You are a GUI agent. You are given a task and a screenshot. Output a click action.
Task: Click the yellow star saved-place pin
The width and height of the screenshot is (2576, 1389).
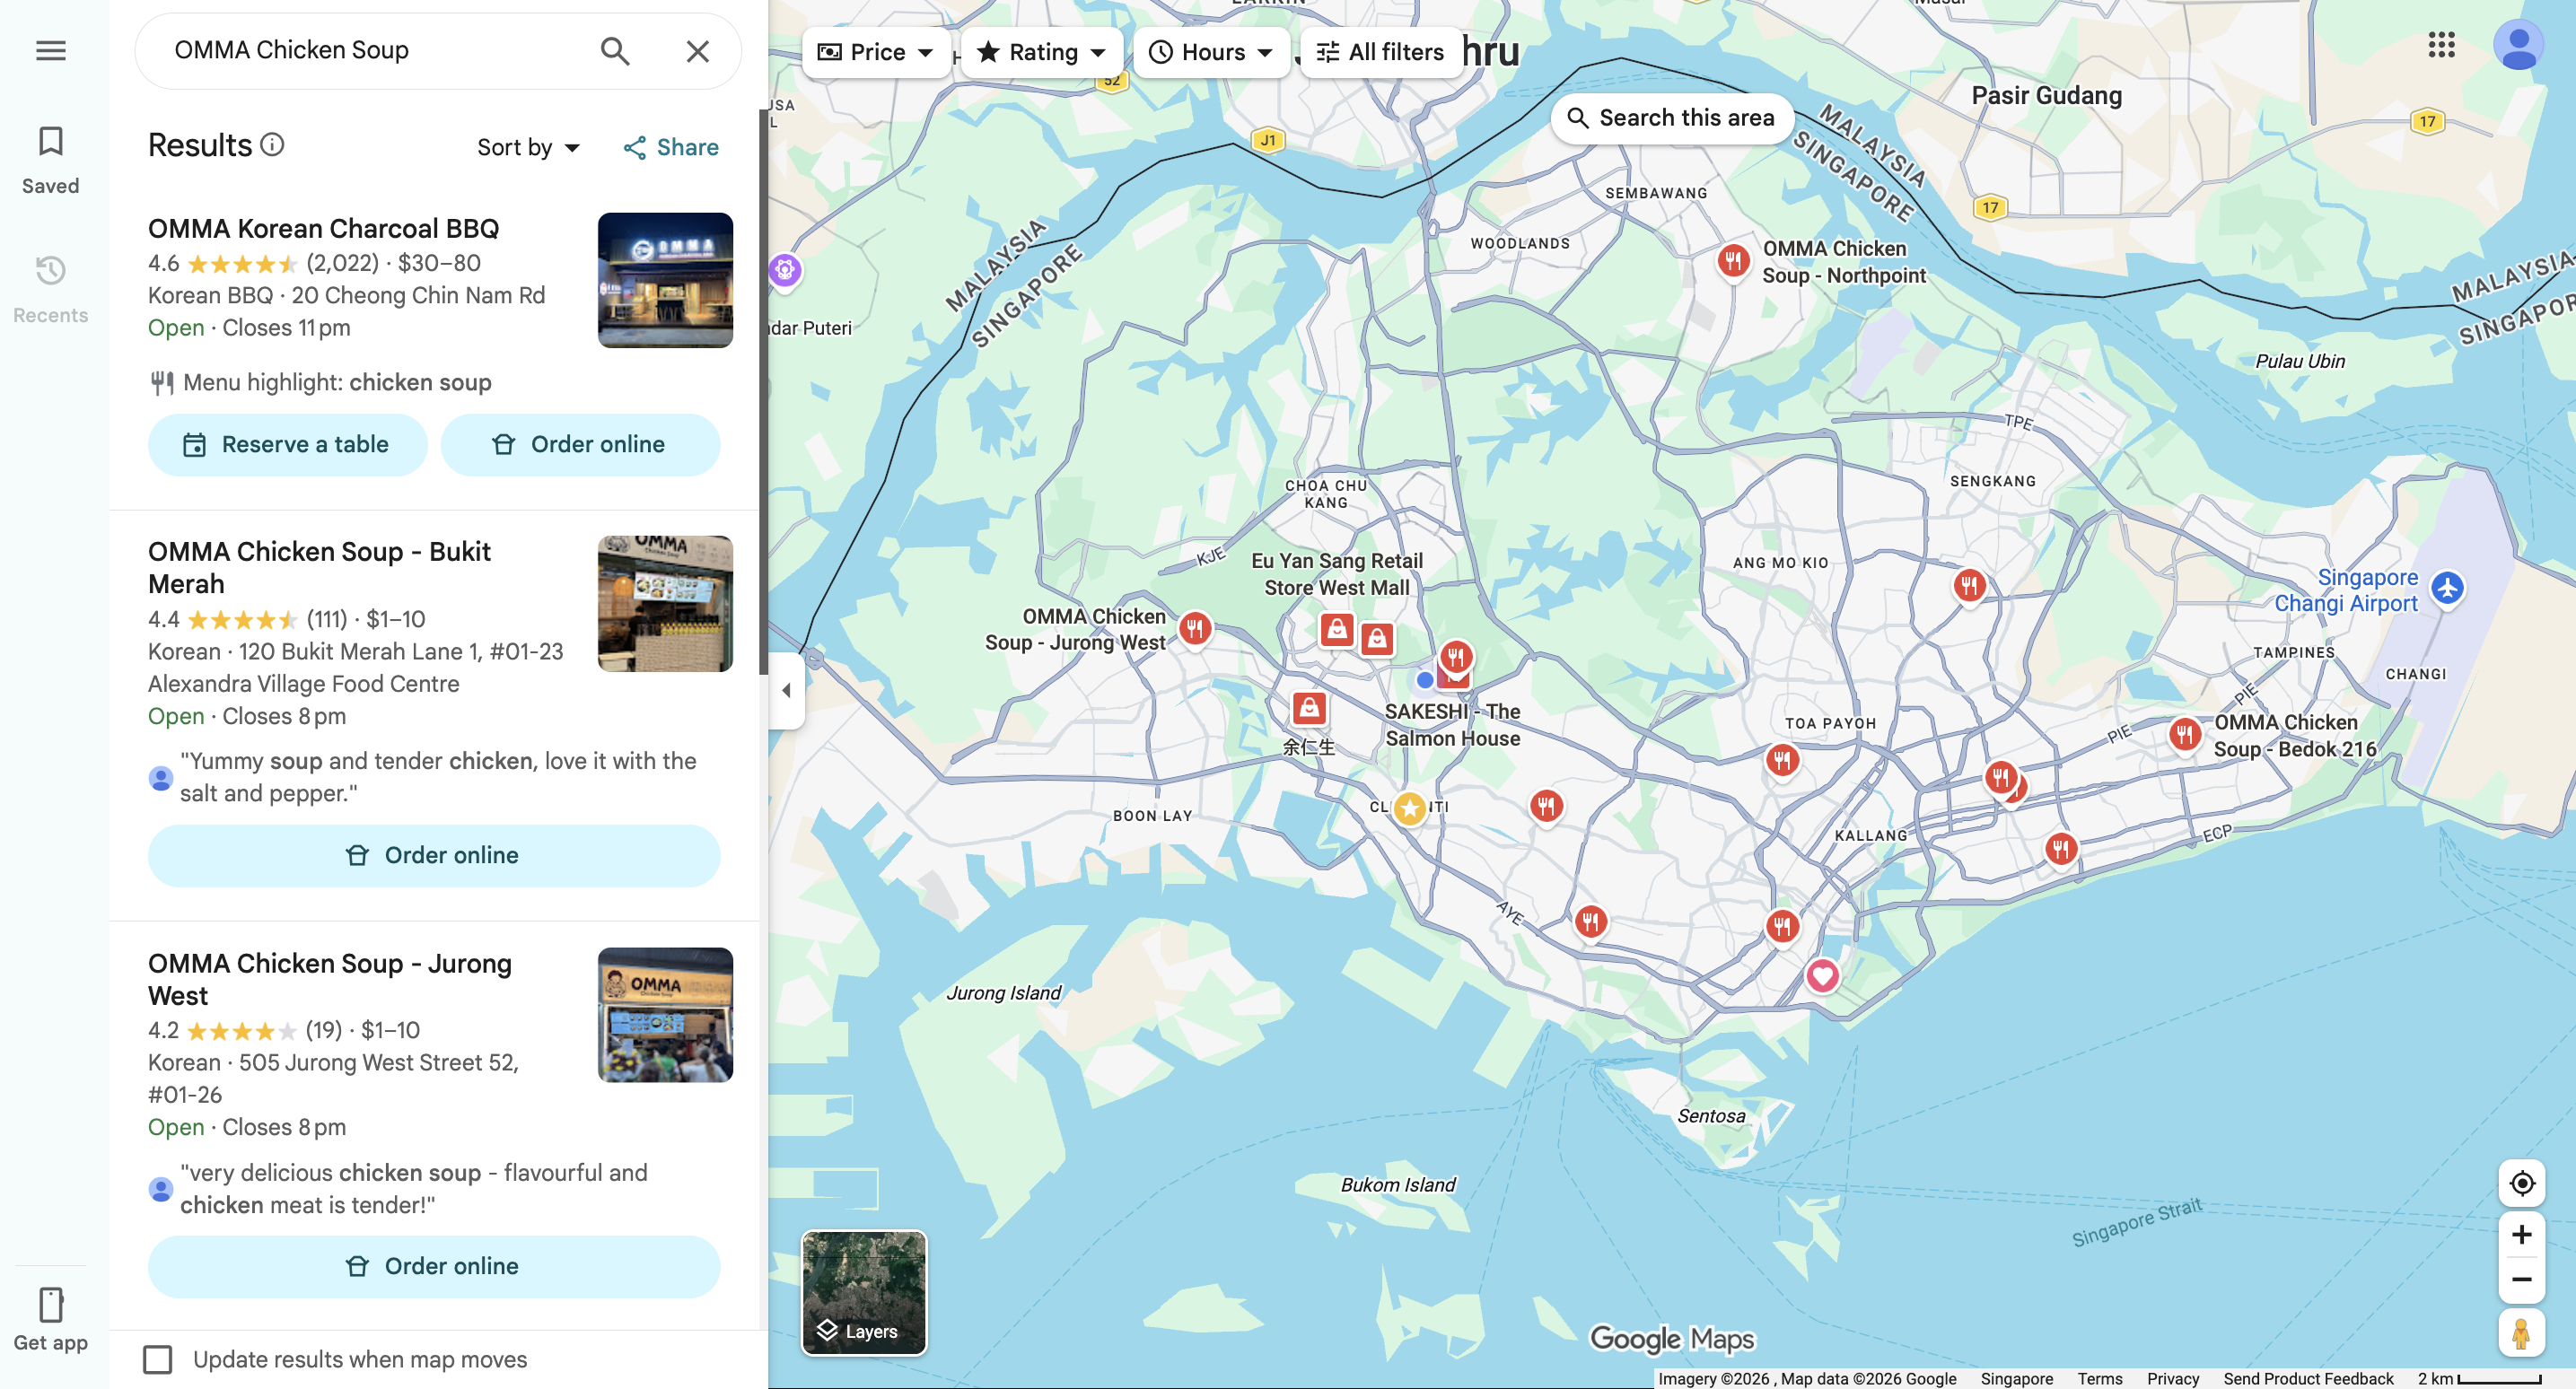[1409, 808]
